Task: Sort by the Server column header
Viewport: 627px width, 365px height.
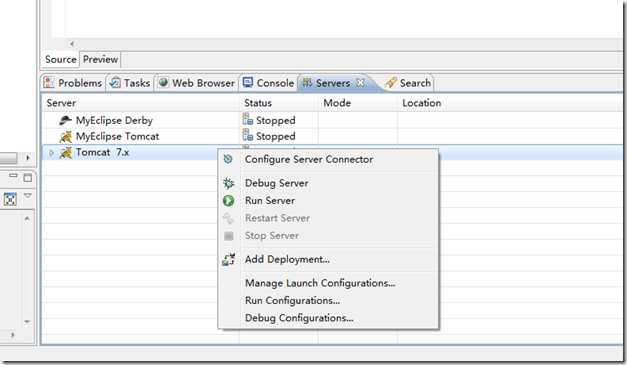Action: [140, 103]
